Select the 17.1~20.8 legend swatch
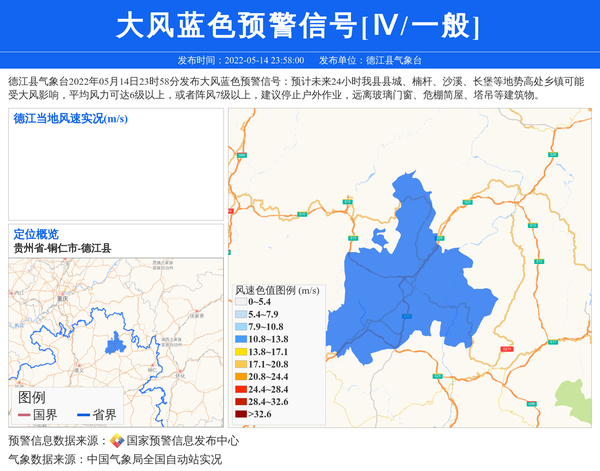The height and width of the screenshot is (471, 600). (x=240, y=365)
